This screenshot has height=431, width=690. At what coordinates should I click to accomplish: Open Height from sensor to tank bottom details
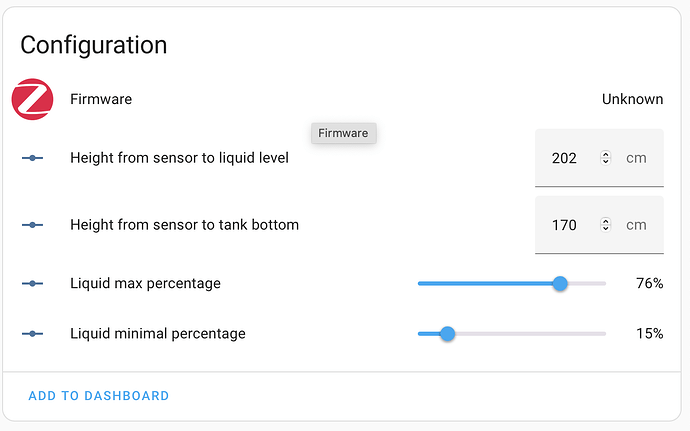[x=184, y=225]
